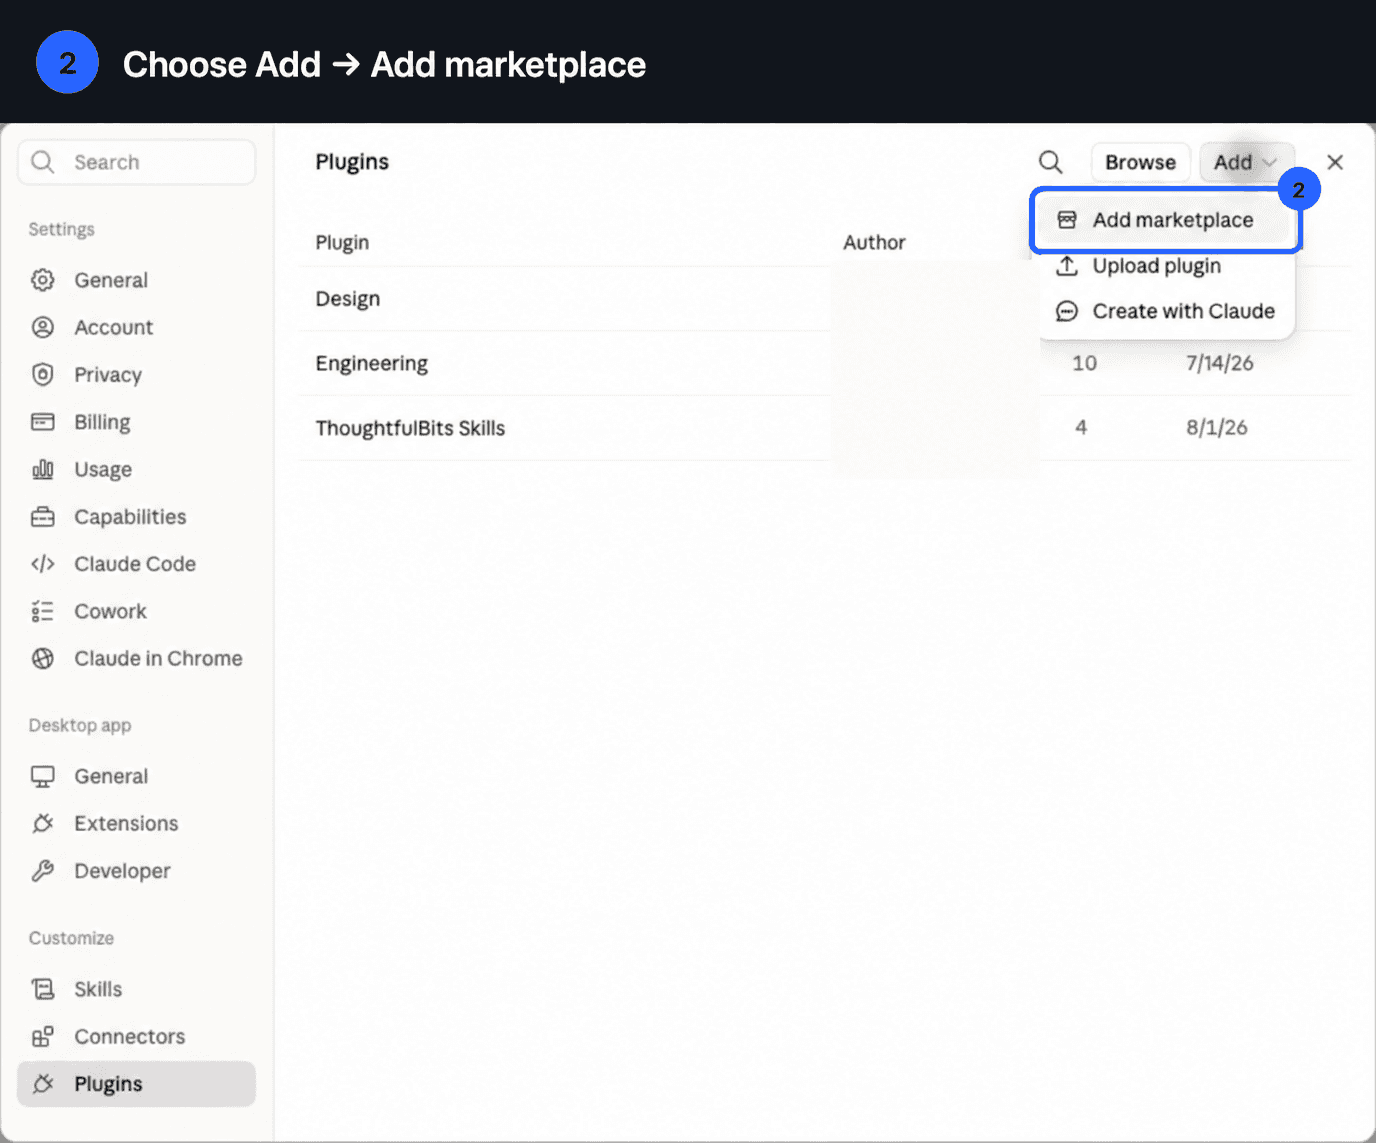1376x1143 pixels.
Task: Click the magnifier icon in the sidebar Search box
Action: 42,162
